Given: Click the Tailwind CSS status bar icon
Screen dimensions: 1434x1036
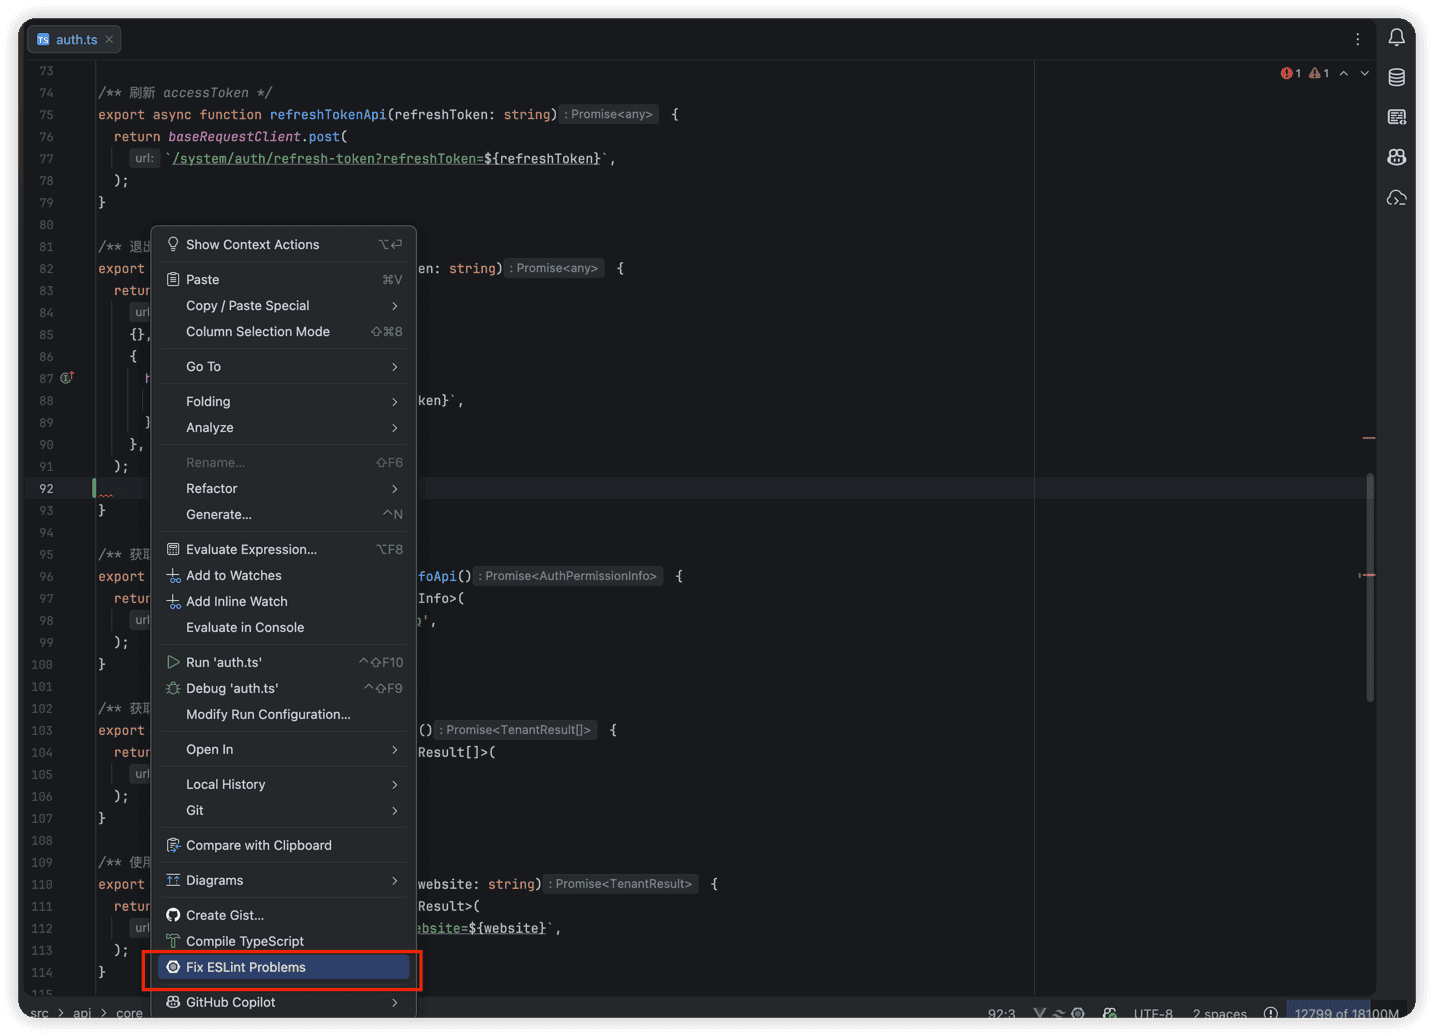Looking at the screenshot, I should pos(1058,1013).
